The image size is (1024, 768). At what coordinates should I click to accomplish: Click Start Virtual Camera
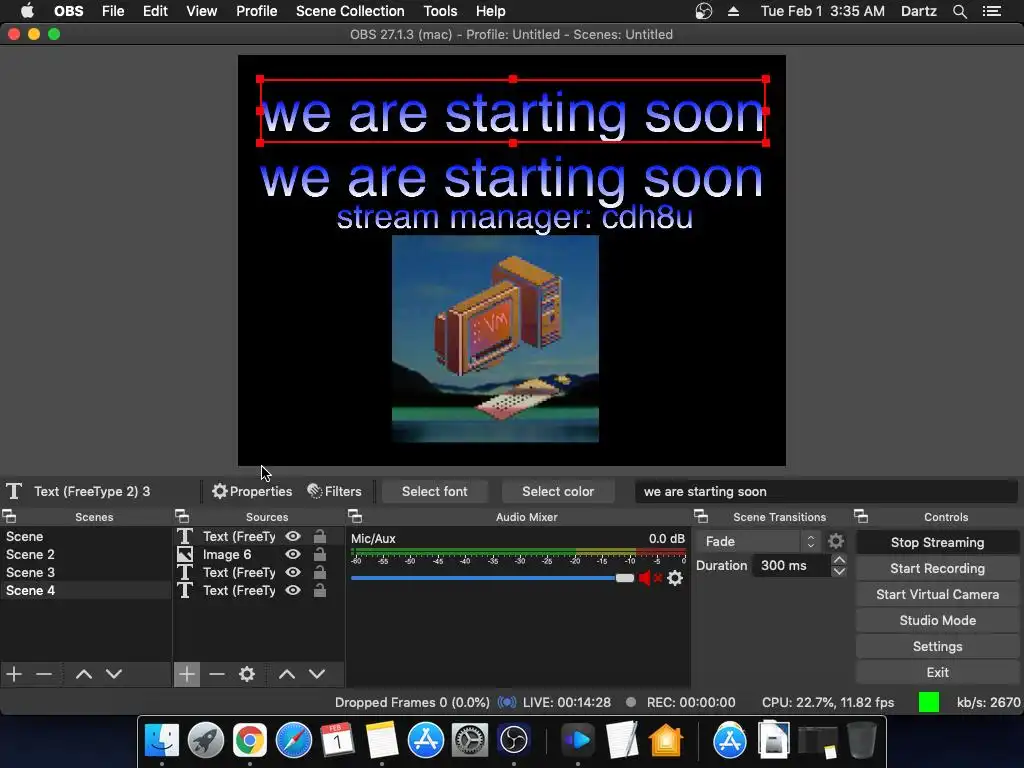[937, 595]
